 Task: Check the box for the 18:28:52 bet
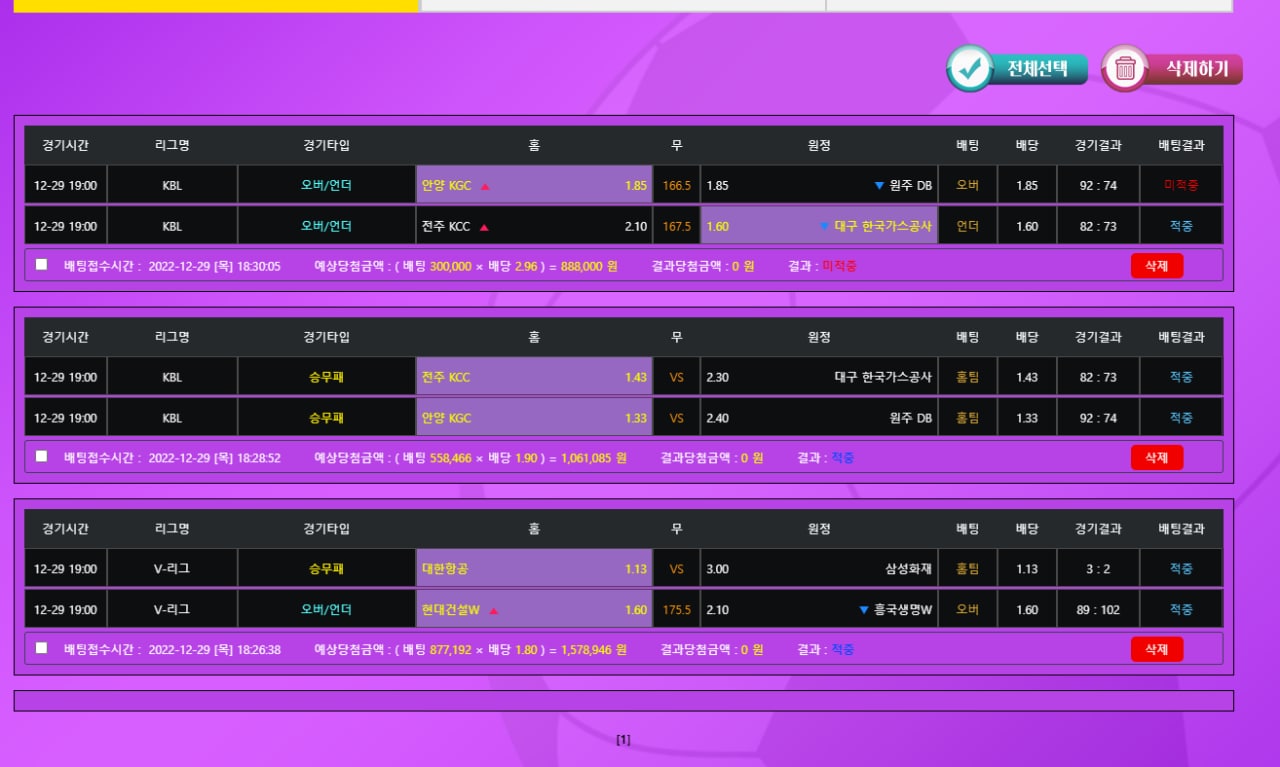coord(41,456)
